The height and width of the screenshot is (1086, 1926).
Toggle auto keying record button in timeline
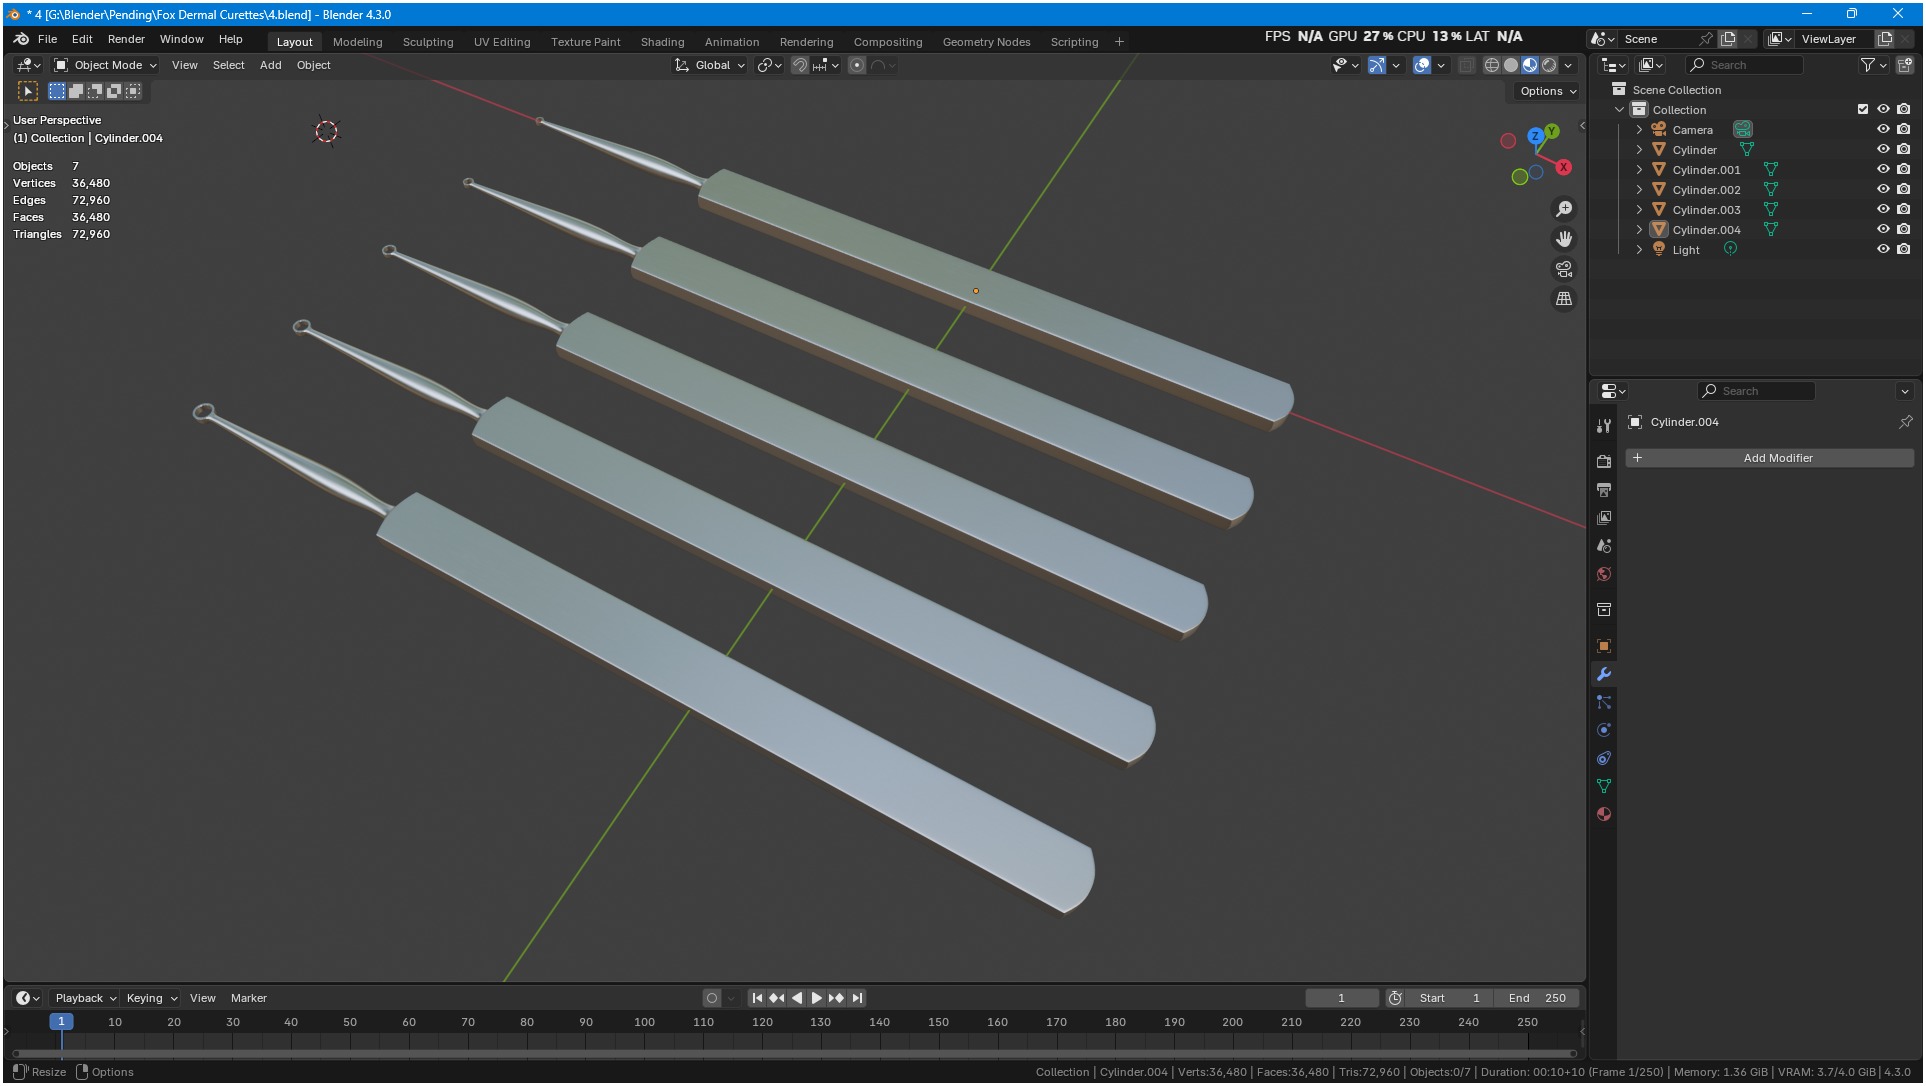point(712,998)
